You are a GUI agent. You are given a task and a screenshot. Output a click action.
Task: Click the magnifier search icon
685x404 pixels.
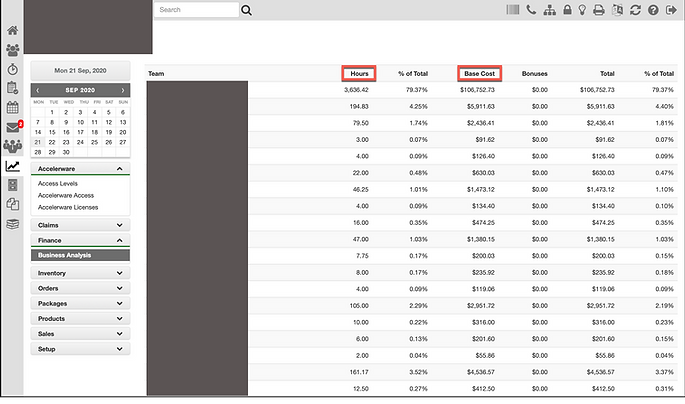[246, 10]
